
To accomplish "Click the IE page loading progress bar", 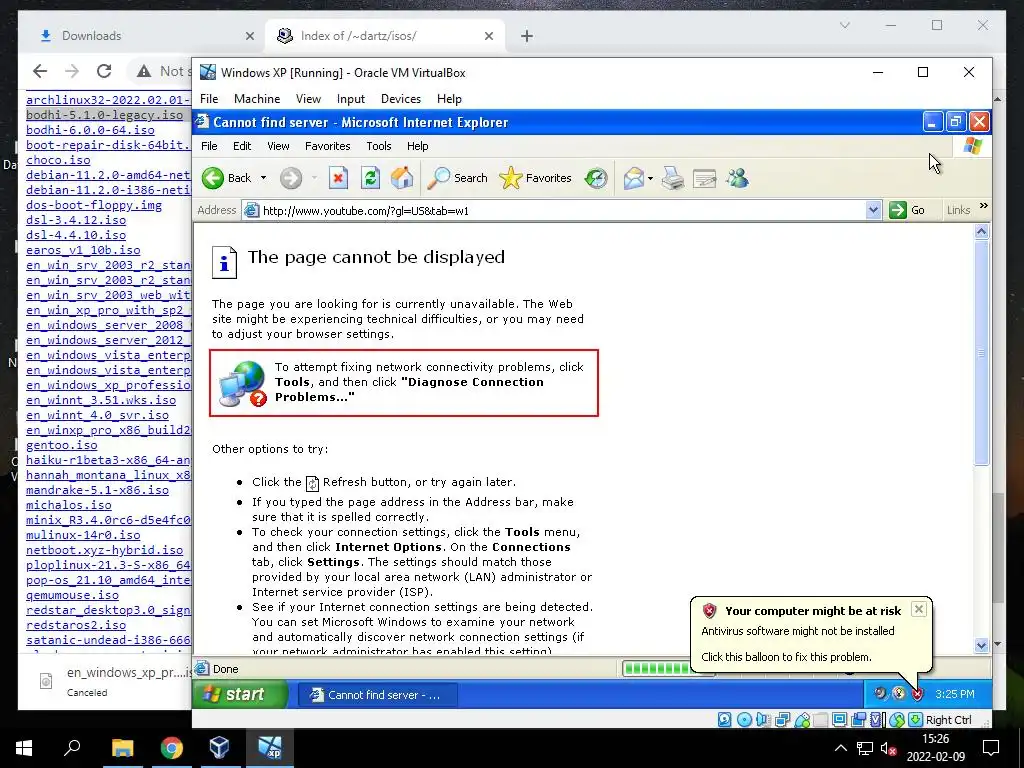I will tap(656, 668).
